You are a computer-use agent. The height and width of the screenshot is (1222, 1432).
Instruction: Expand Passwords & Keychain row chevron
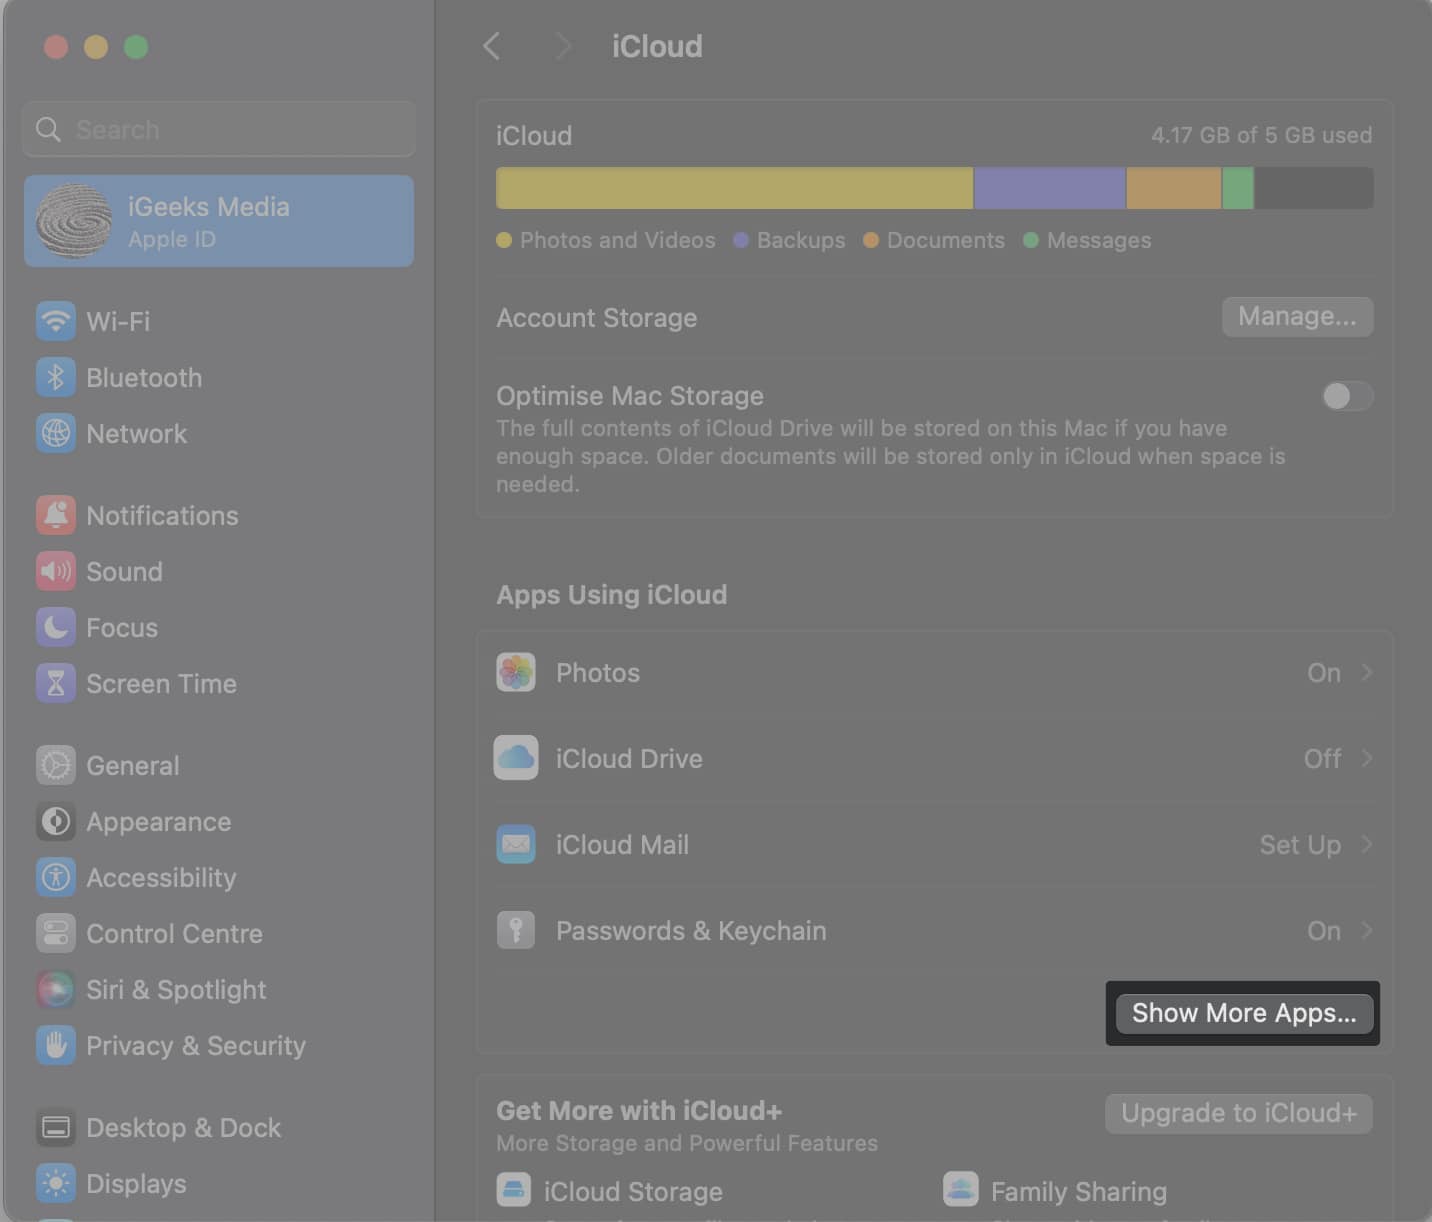point(1367,930)
